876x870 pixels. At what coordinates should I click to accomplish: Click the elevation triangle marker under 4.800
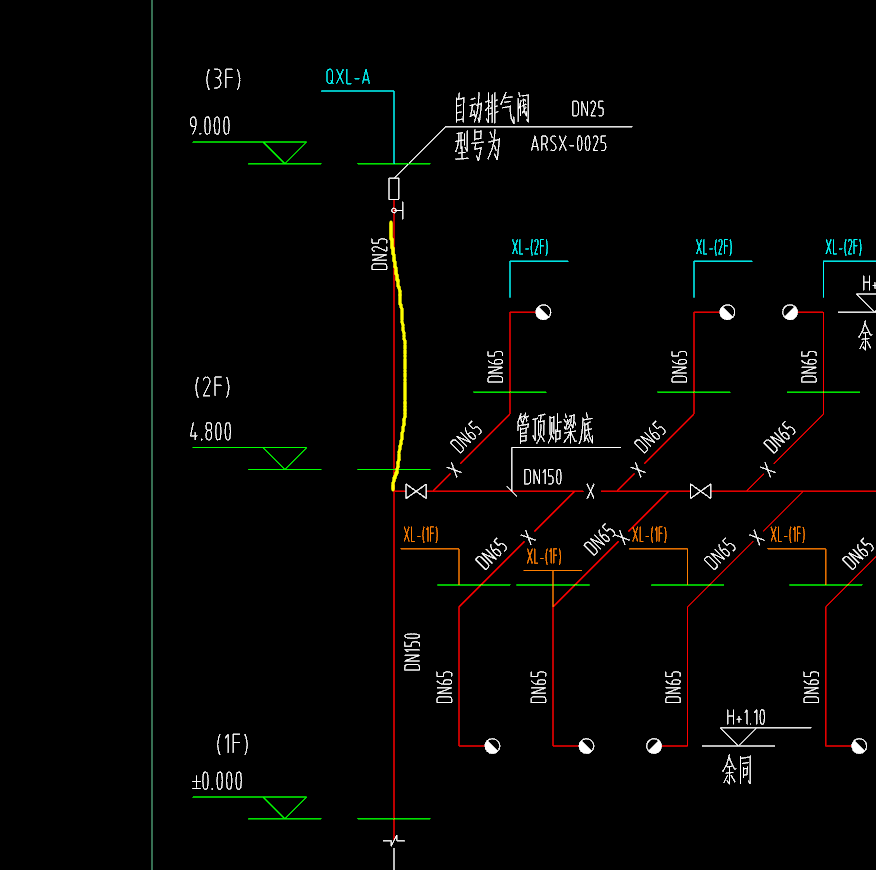[284, 458]
